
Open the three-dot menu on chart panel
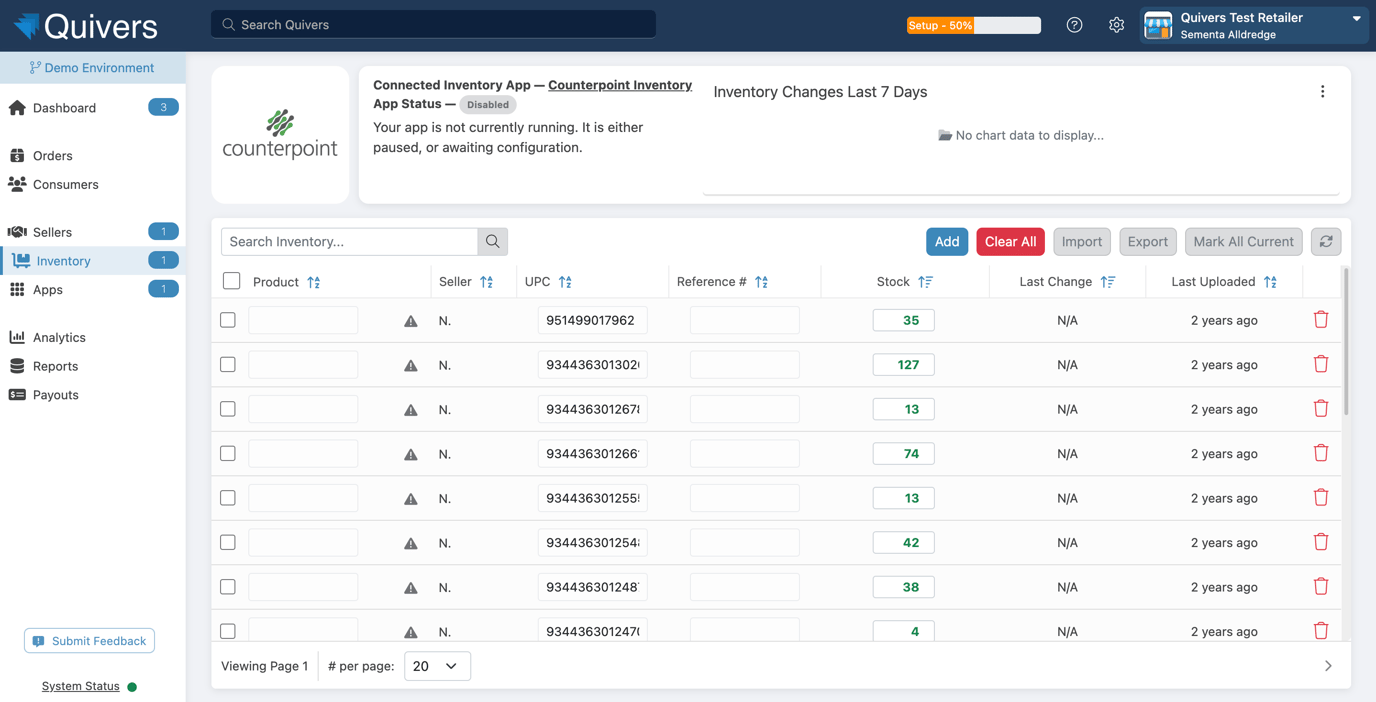1322,92
